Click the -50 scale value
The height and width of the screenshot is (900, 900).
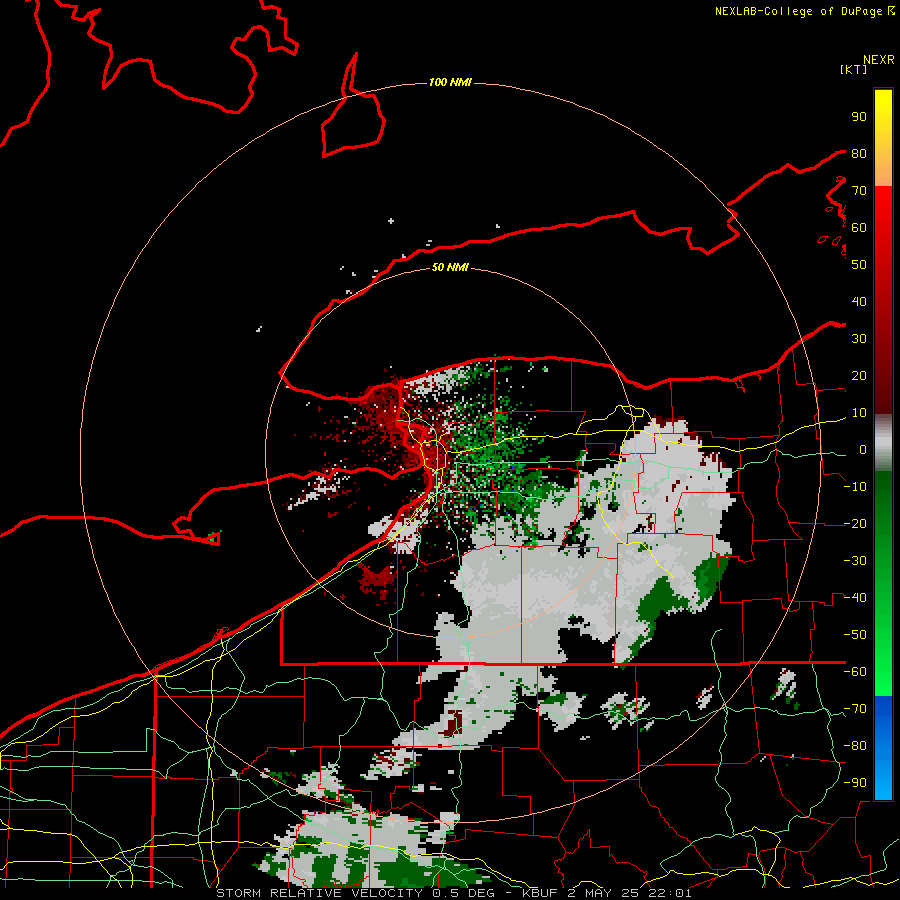[x=855, y=635]
